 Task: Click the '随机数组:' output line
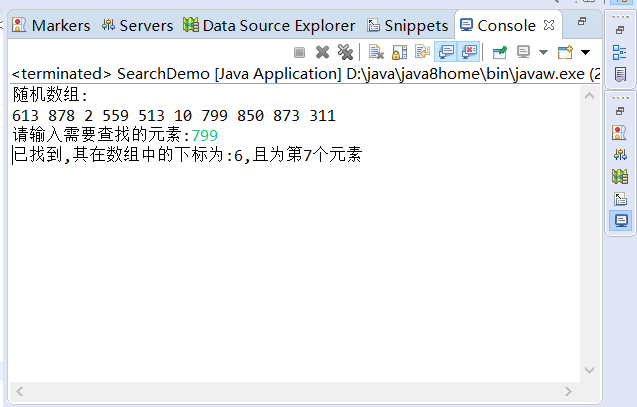(50, 95)
